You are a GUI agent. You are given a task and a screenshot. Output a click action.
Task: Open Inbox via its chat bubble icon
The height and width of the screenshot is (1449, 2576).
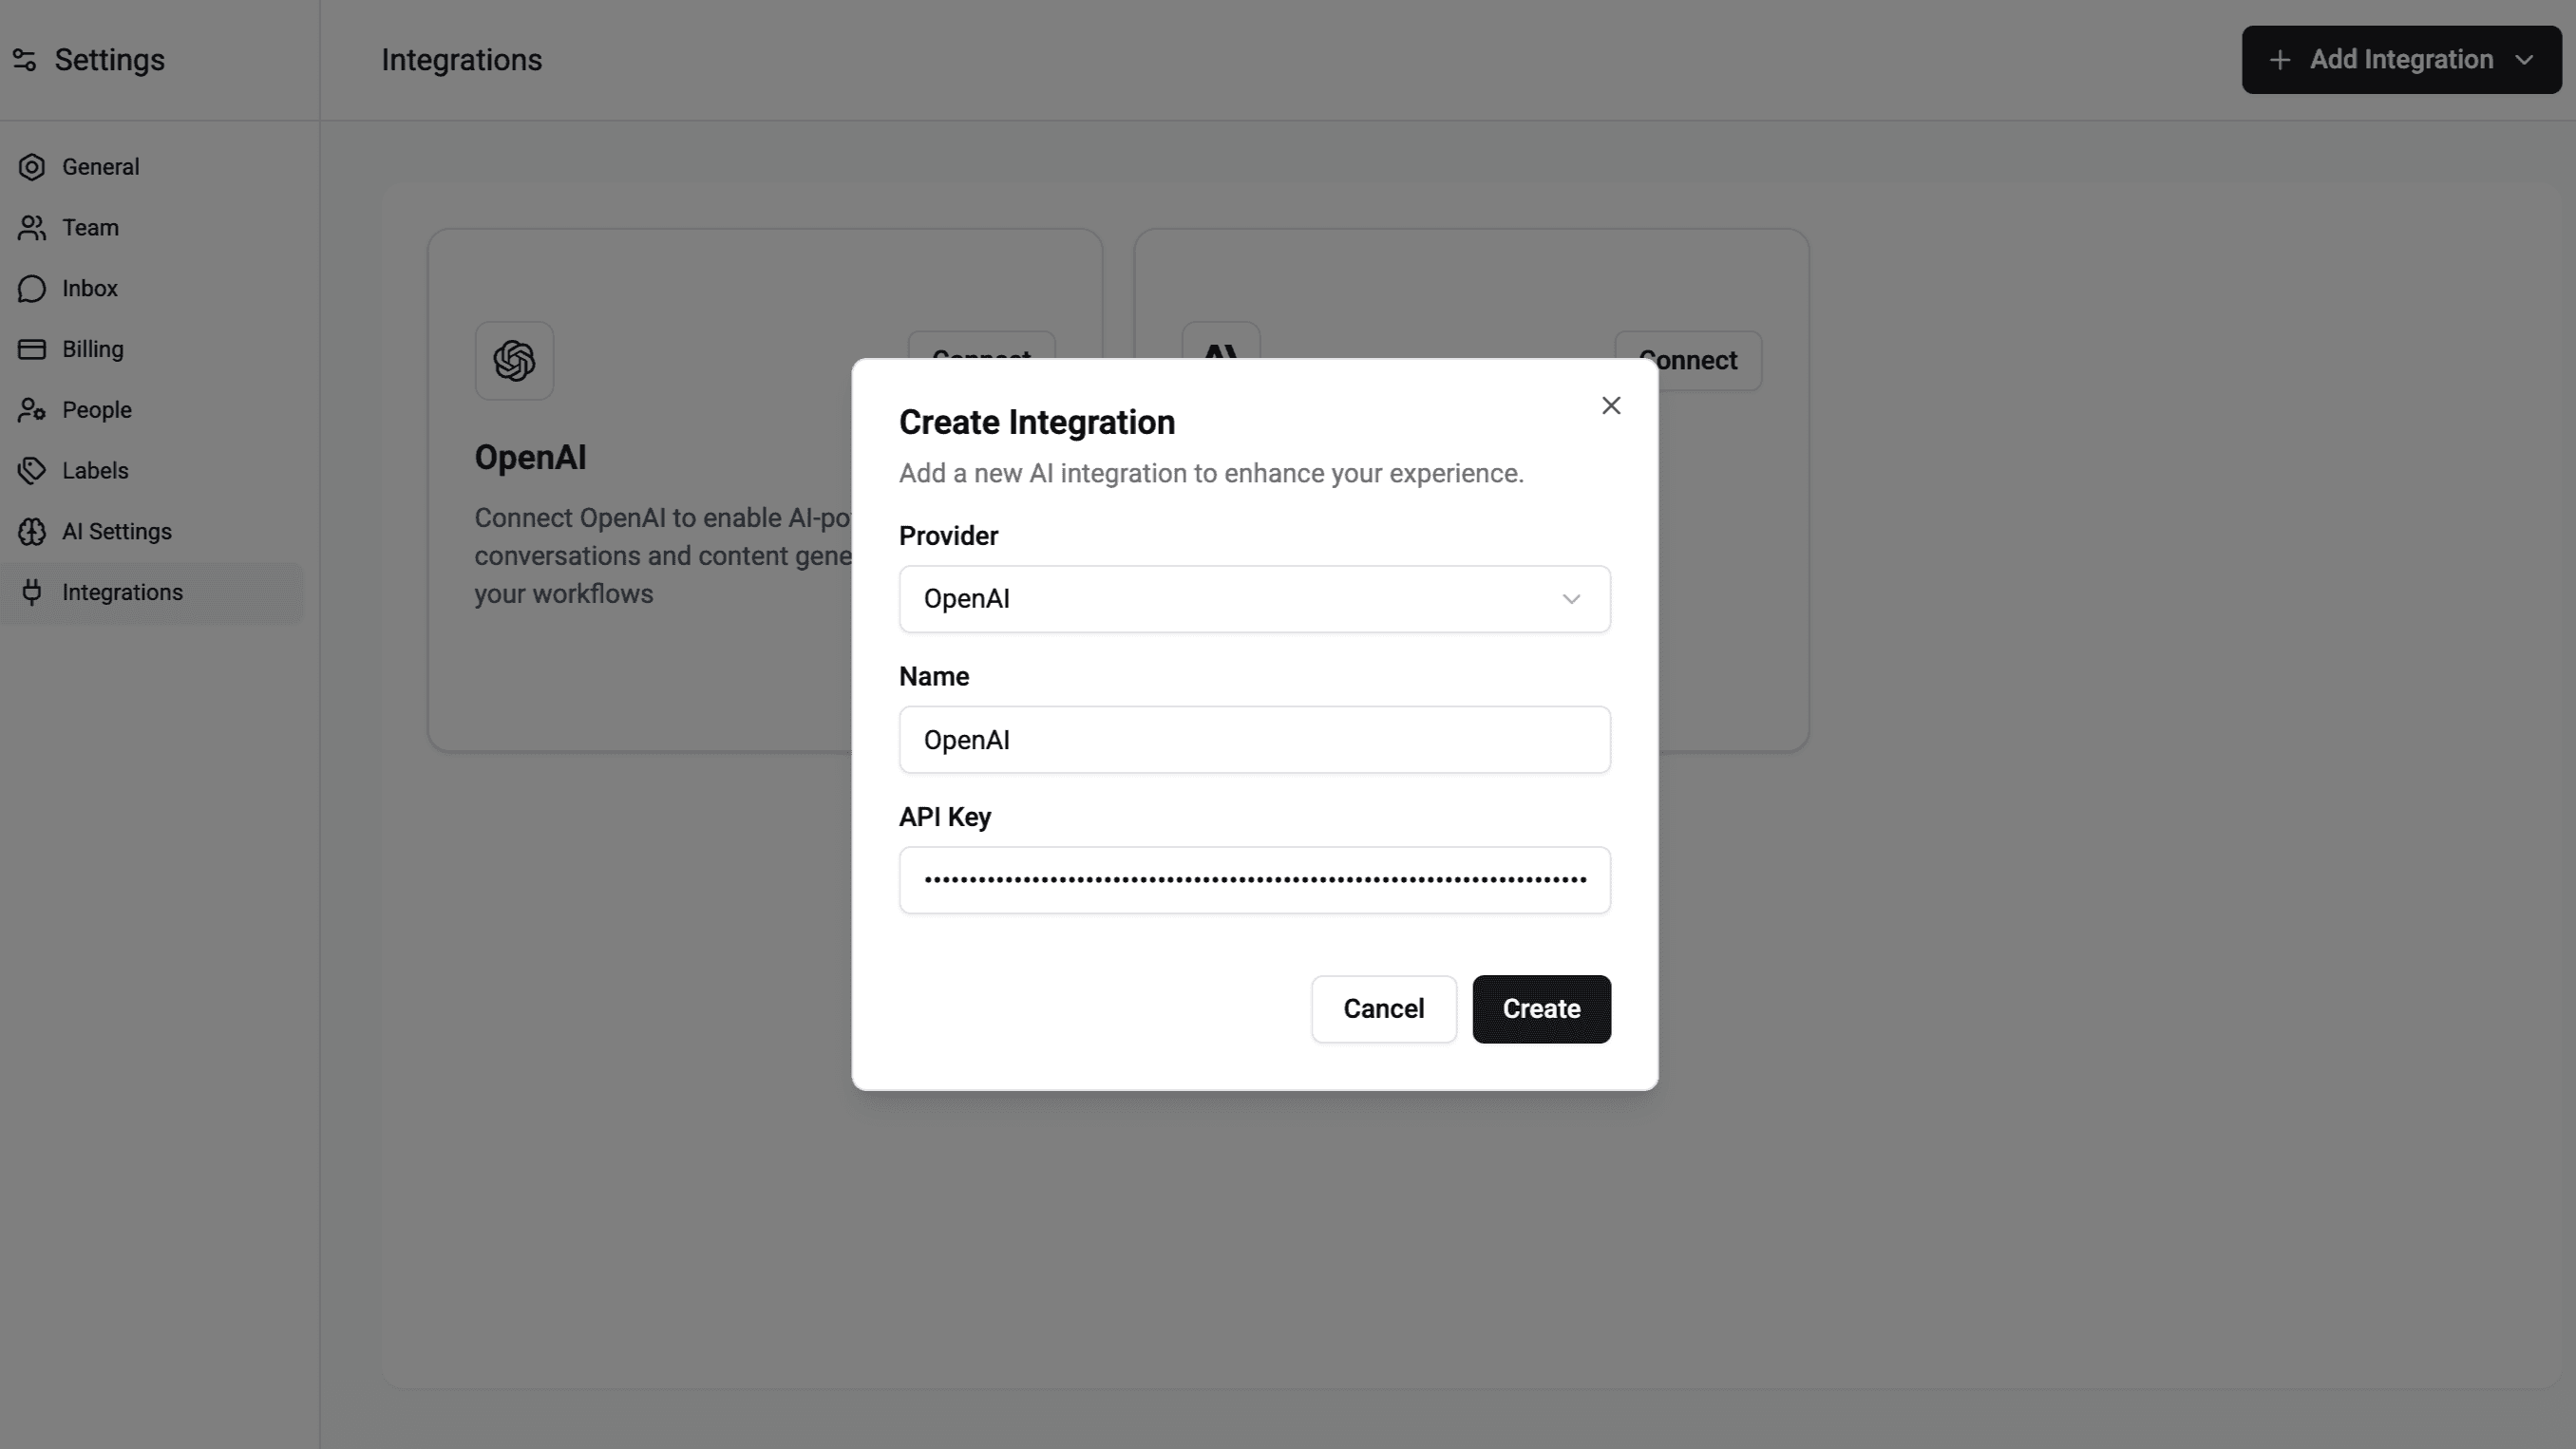pos(31,288)
